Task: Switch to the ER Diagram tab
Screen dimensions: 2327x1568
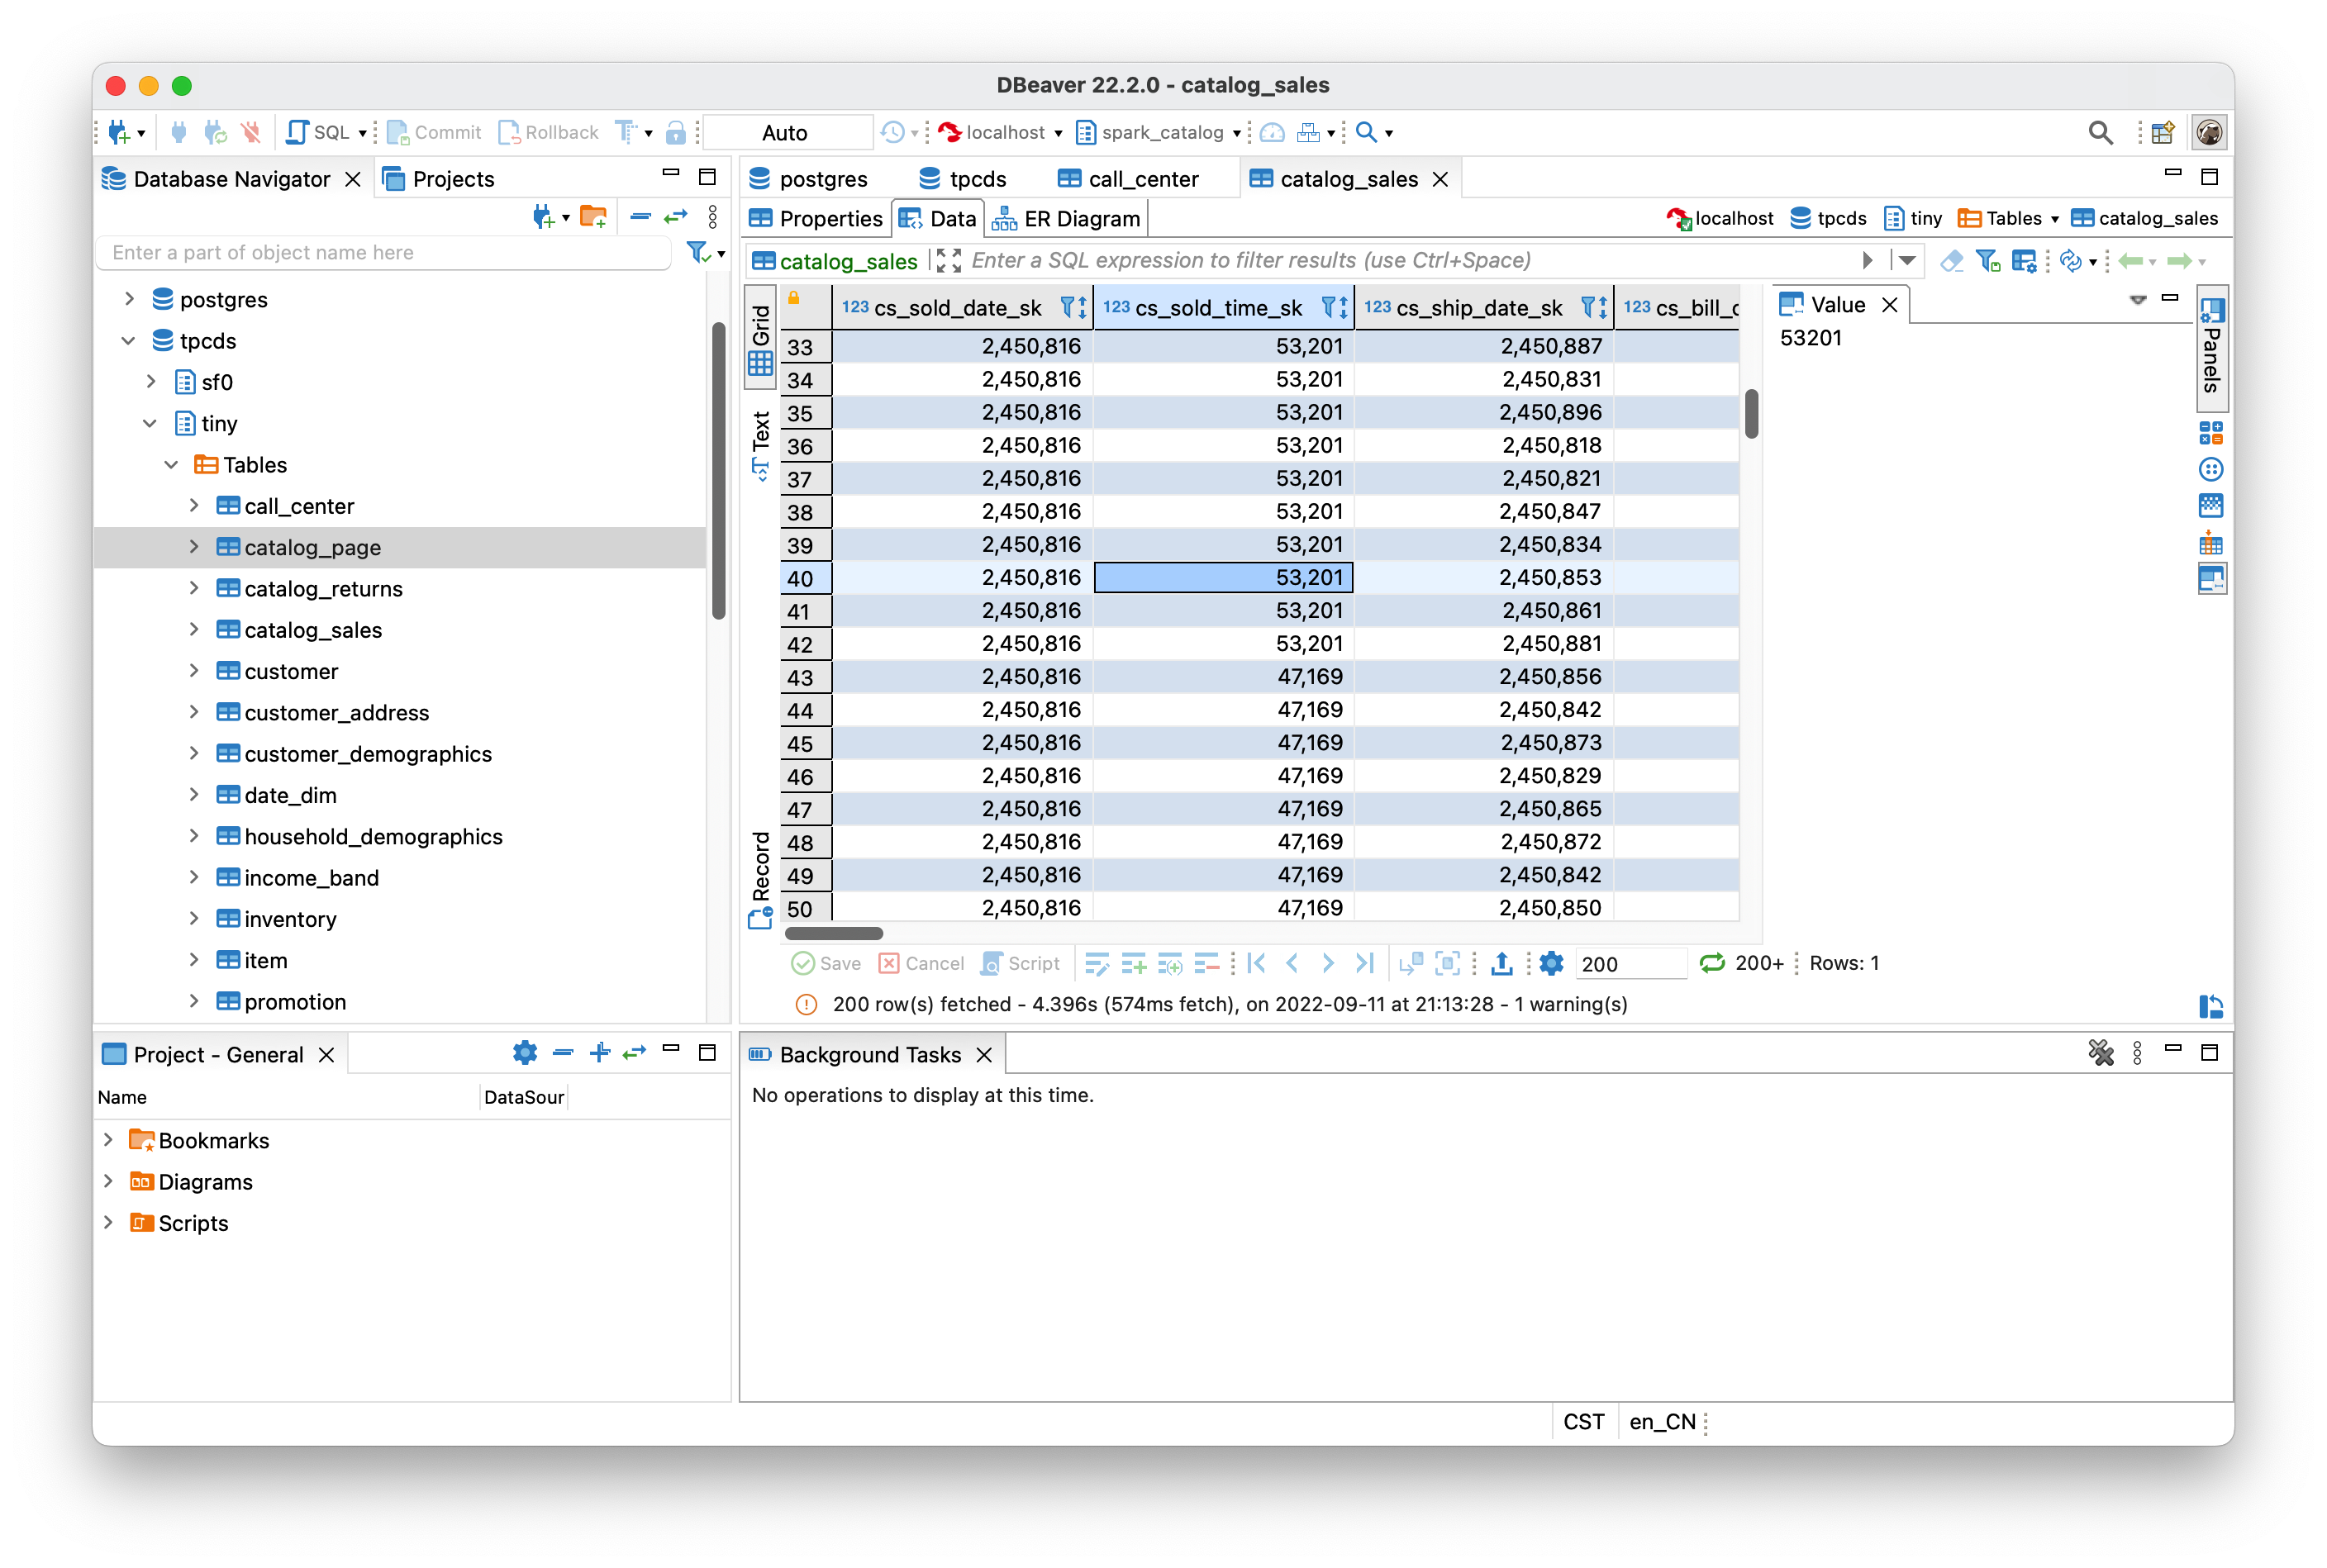Action: coord(1067,219)
